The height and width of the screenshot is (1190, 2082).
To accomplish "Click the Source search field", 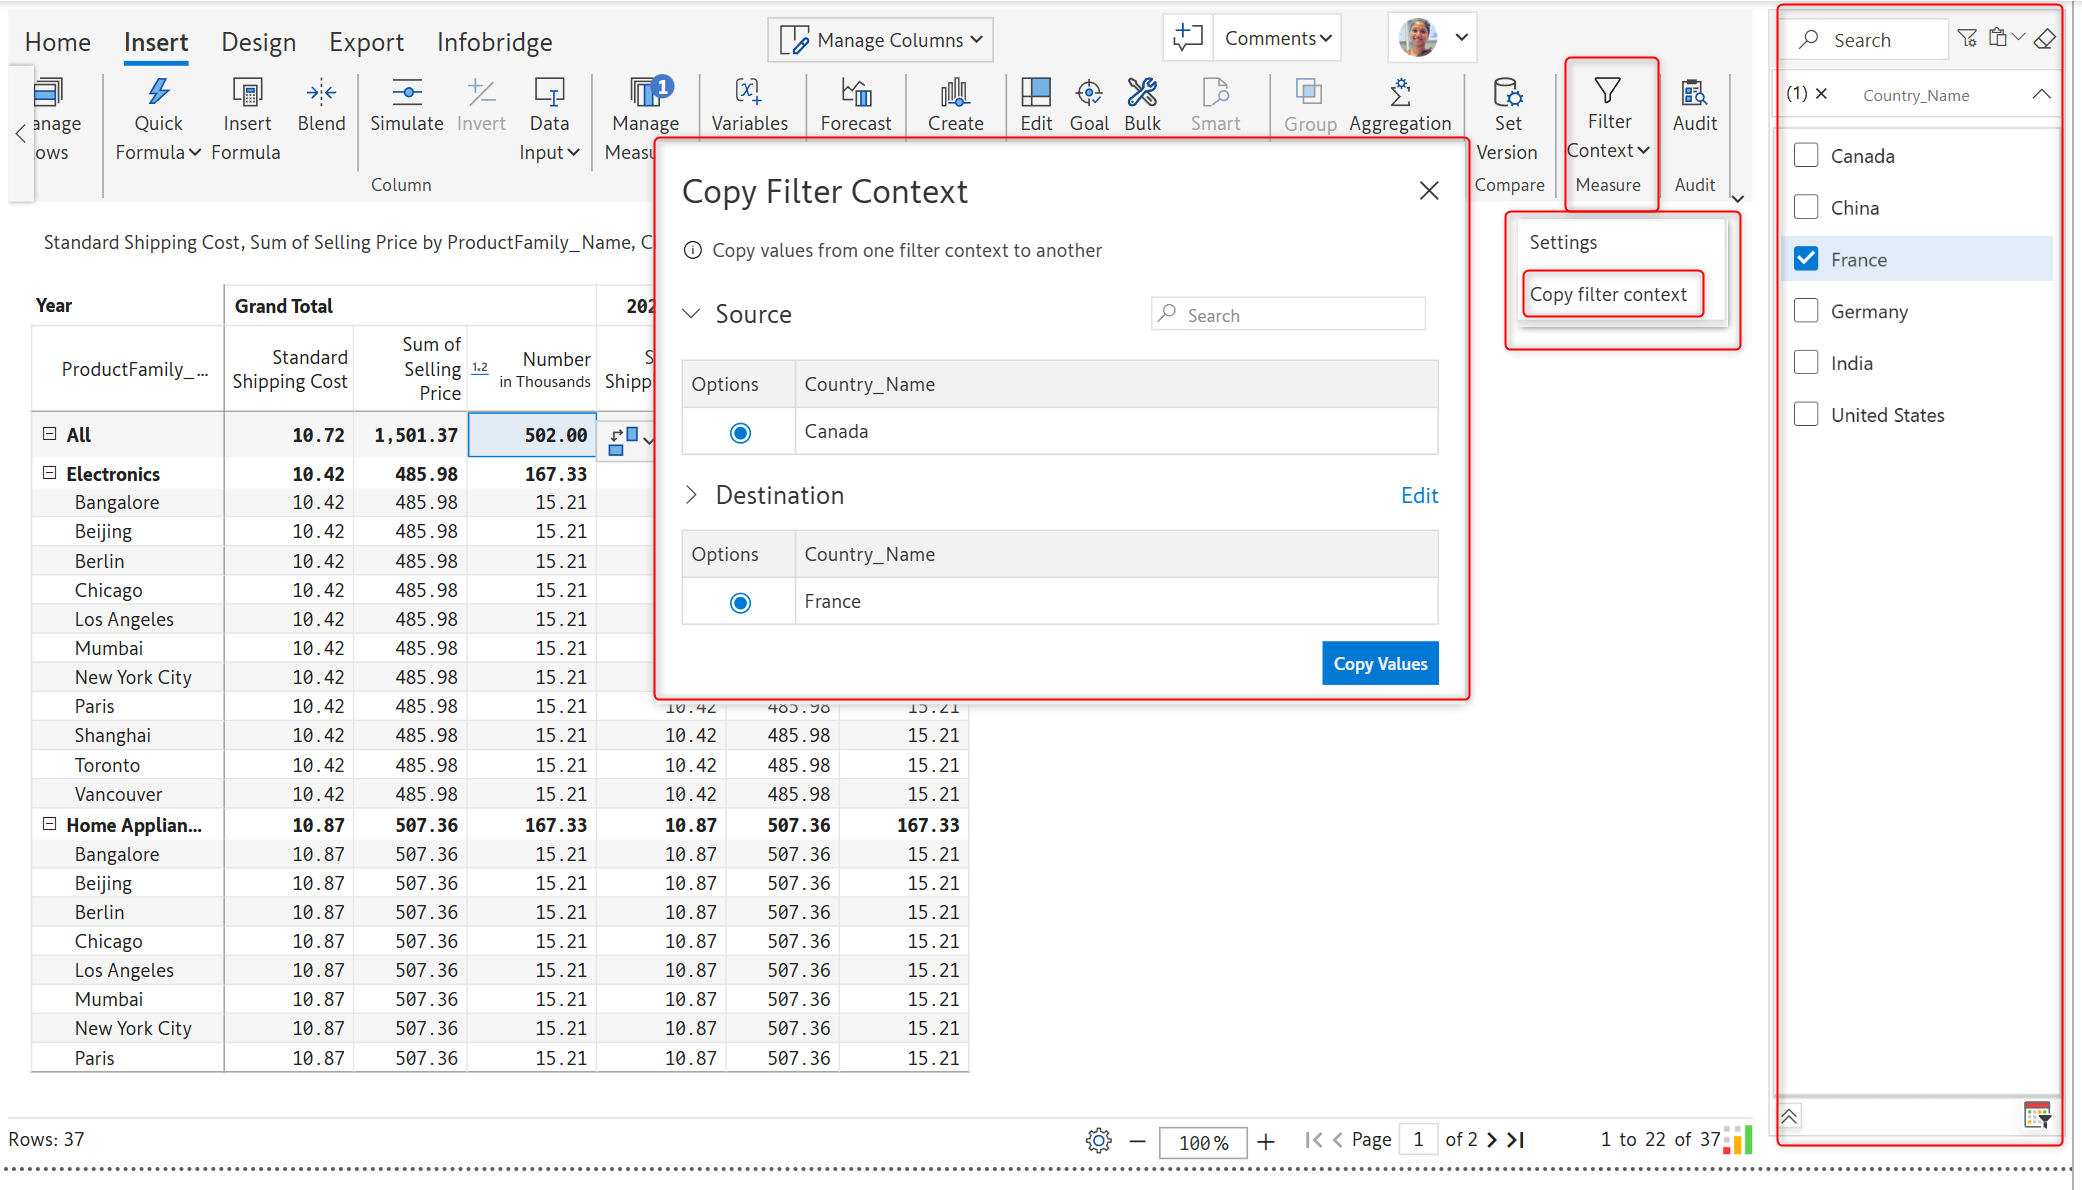I will (1295, 315).
